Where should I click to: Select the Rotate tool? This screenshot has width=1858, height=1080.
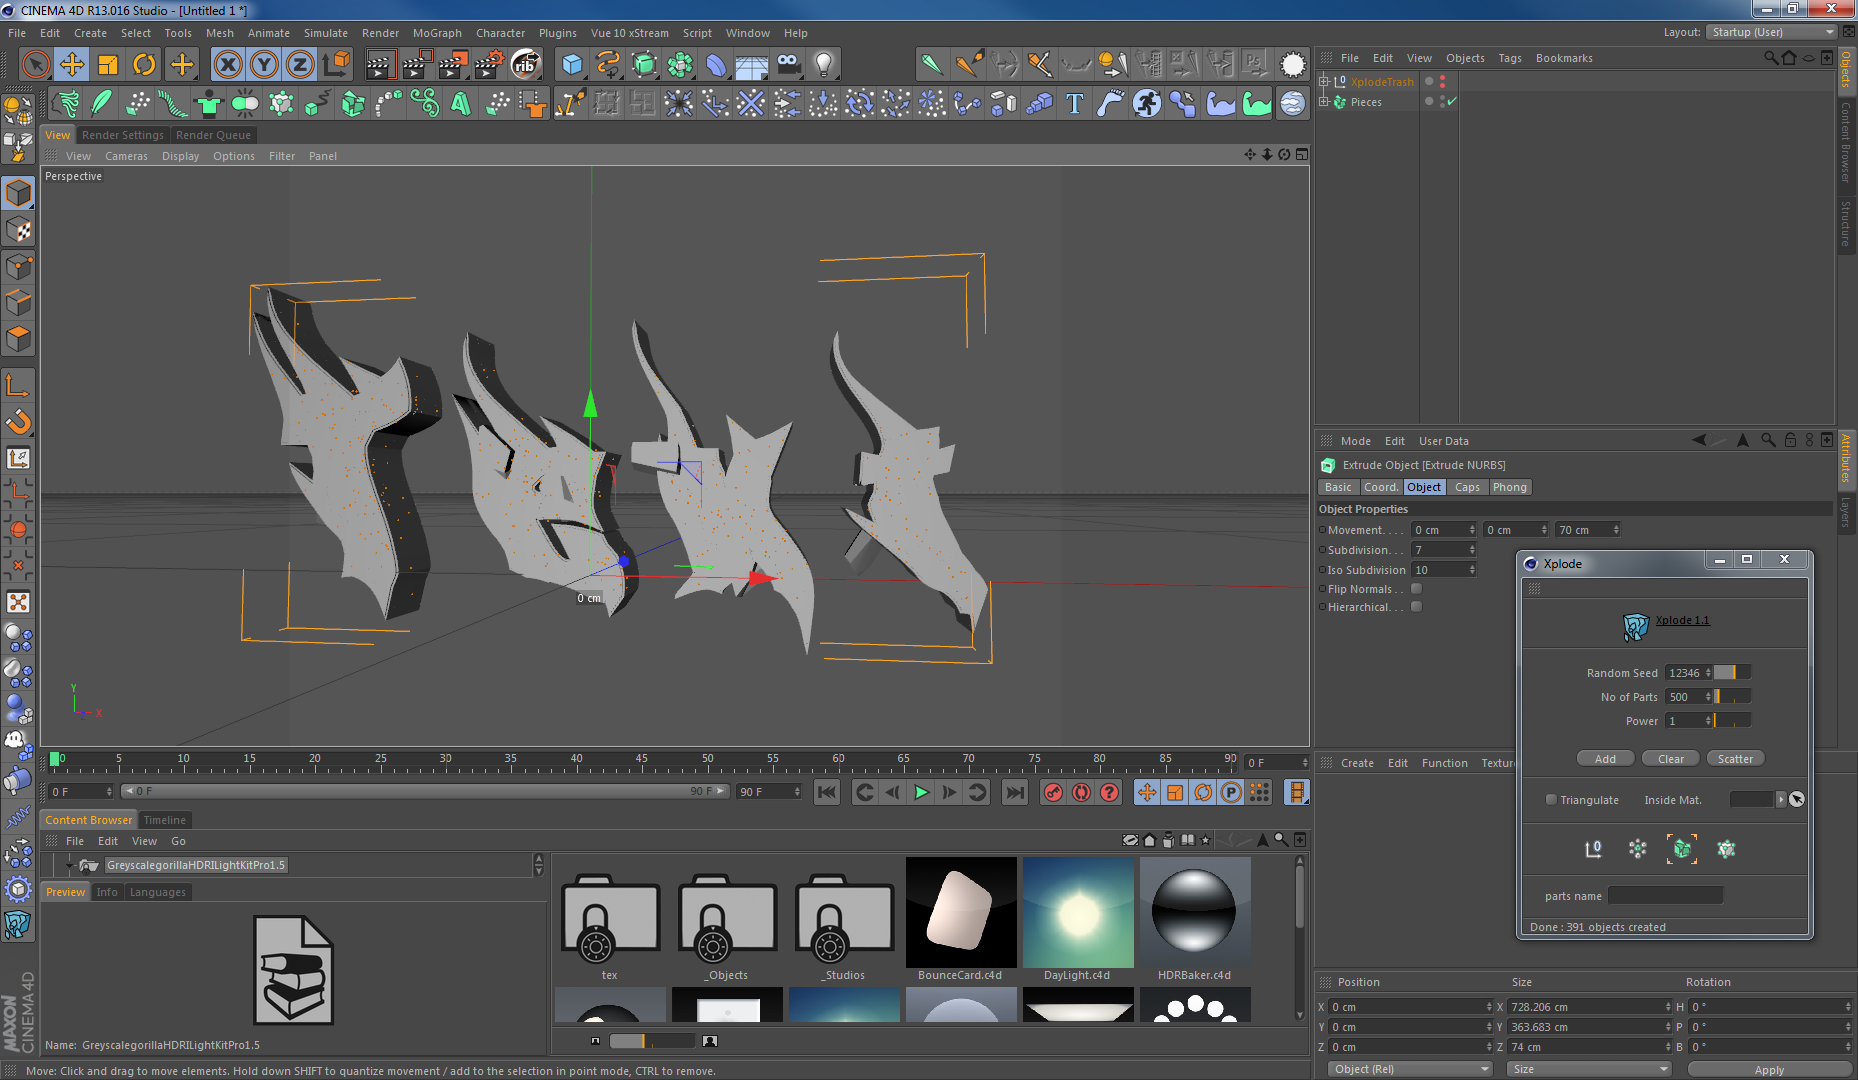tap(144, 65)
